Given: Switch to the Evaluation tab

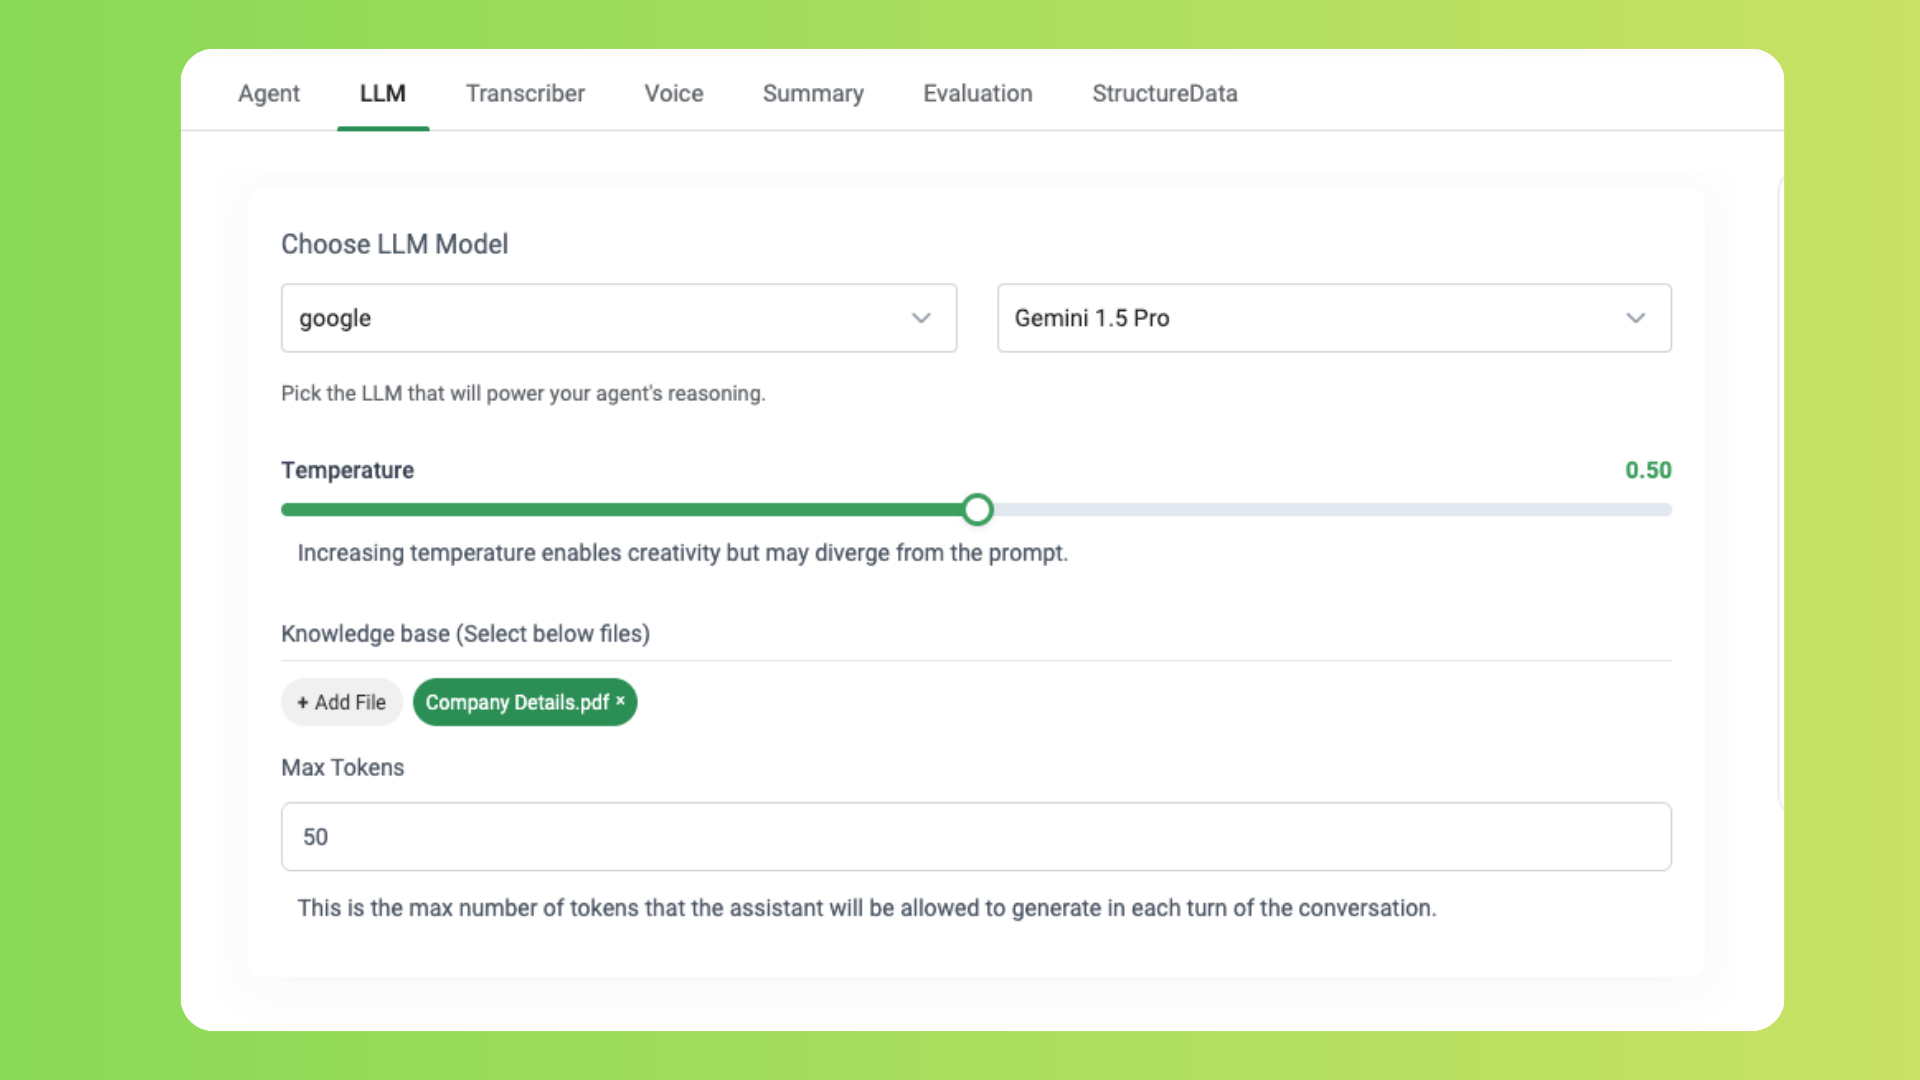Looking at the screenshot, I should (x=977, y=93).
